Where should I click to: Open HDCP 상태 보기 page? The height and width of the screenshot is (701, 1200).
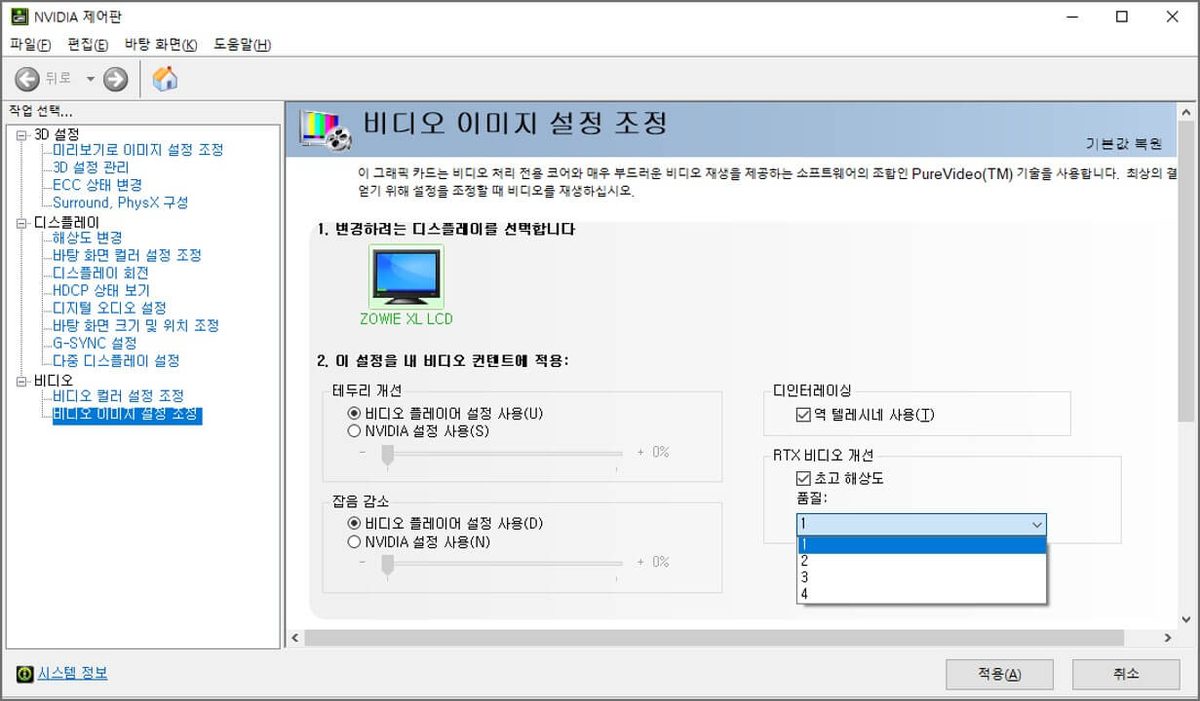coord(101,290)
